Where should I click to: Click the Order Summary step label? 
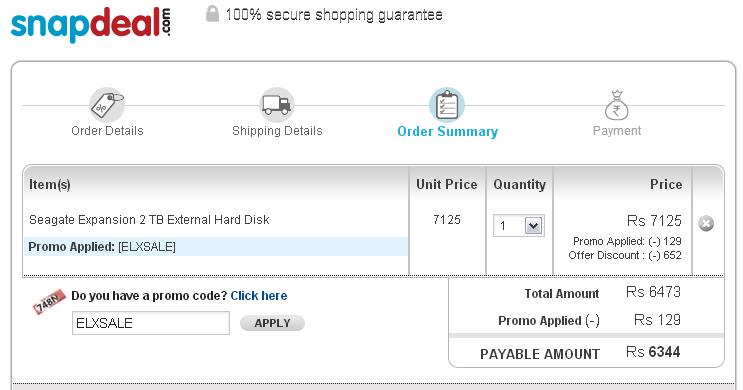(448, 131)
